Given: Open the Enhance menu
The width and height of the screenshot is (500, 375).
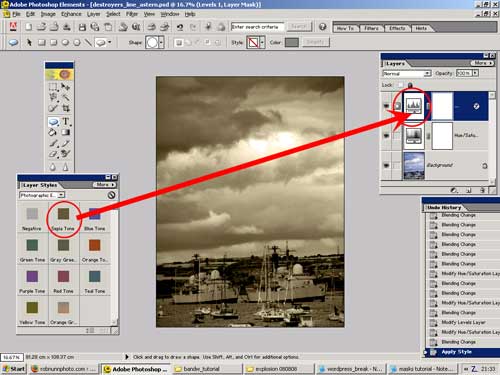Looking at the screenshot, I should pyautogui.click(x=71, y=14).
